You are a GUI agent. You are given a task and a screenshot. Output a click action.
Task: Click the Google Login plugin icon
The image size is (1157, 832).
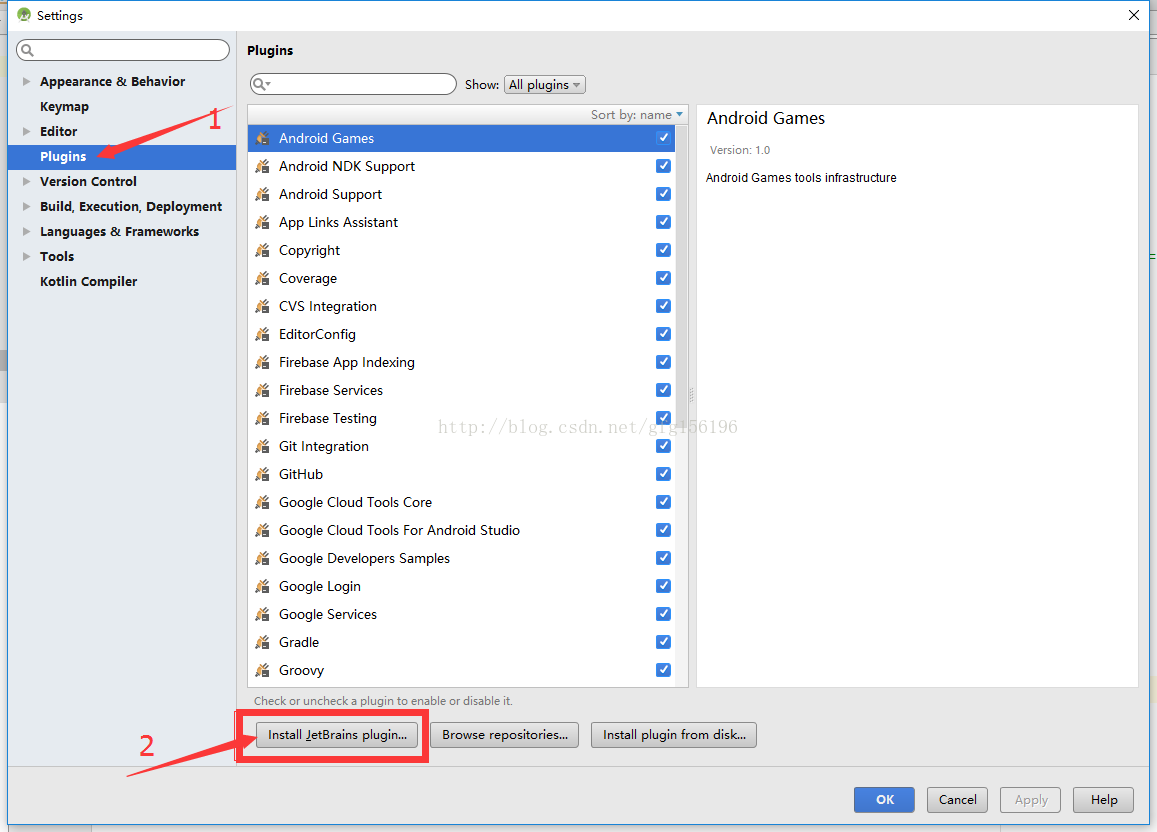tap(262, 586)
